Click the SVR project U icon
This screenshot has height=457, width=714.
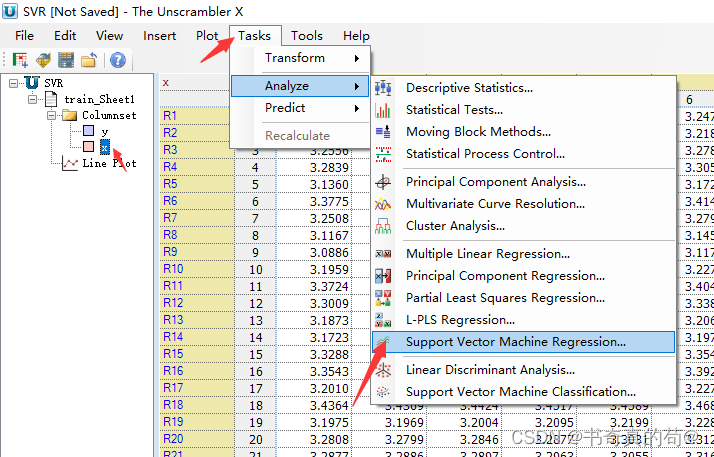[32, 82]
